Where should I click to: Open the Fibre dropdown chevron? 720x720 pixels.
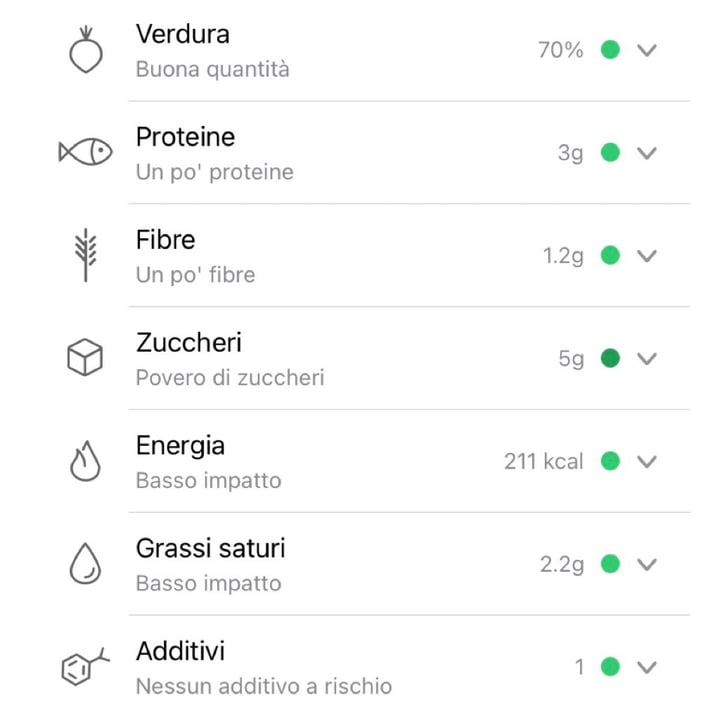click(x=647, y=255)
